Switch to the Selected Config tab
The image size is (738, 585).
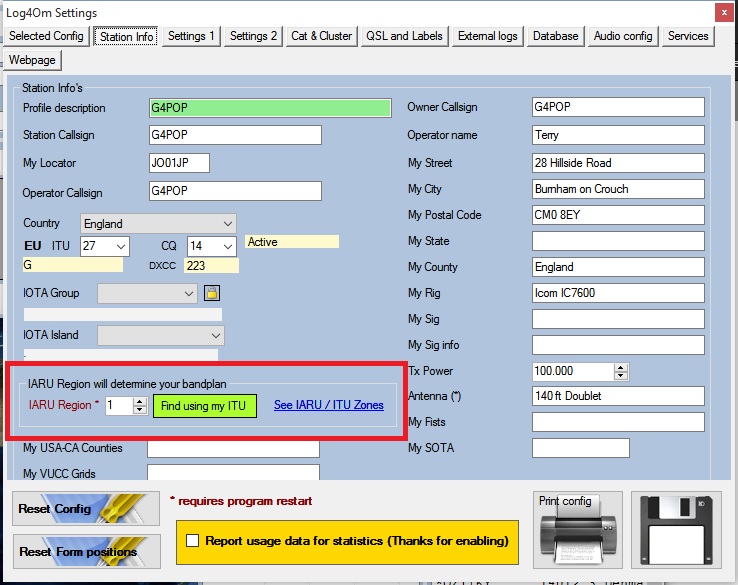46,36
